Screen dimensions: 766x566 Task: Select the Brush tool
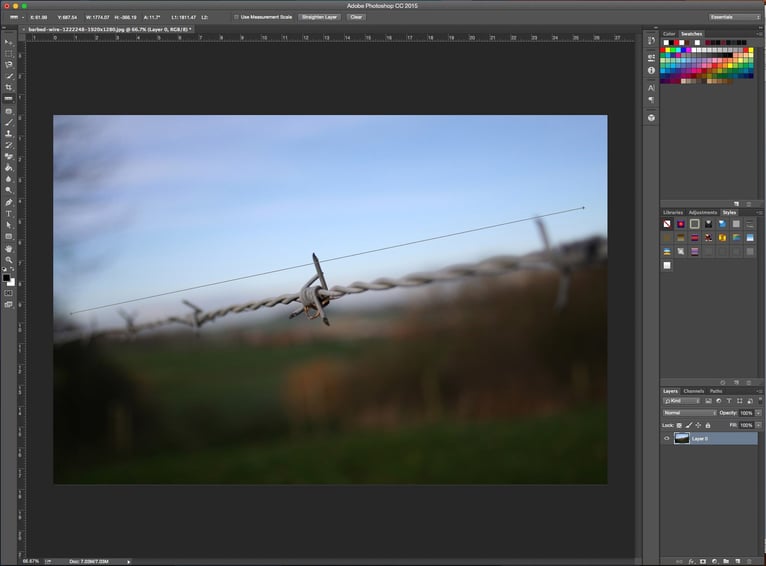click(x=8, y=122)
